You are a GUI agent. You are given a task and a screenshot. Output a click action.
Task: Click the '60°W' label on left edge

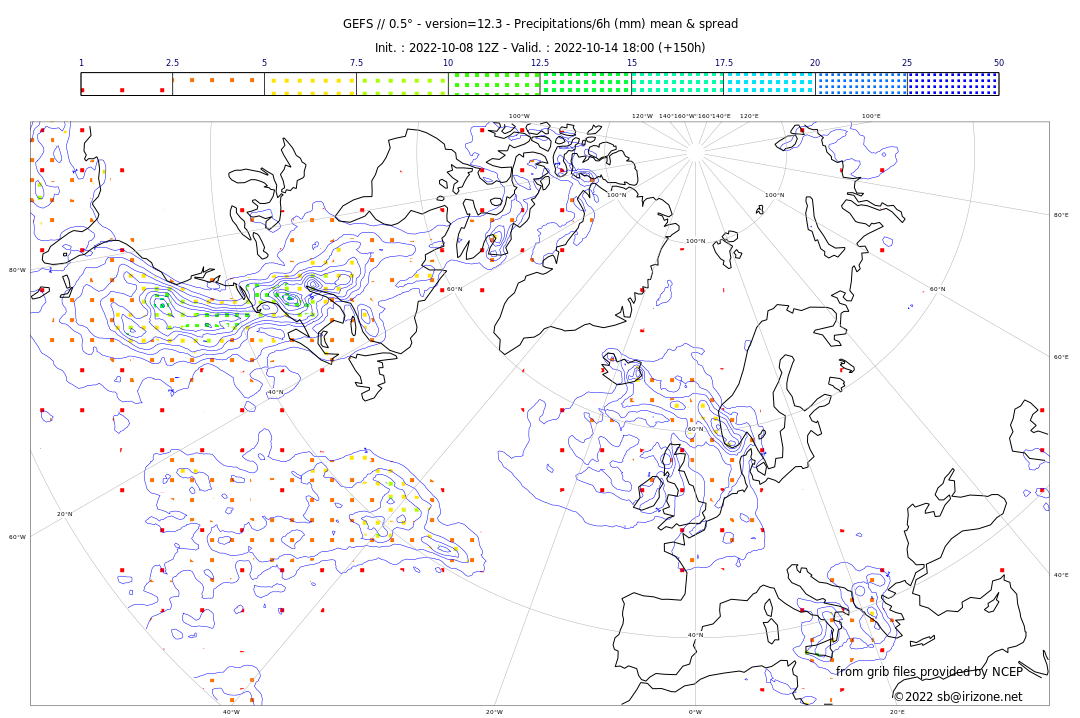[x=17, y=537]
